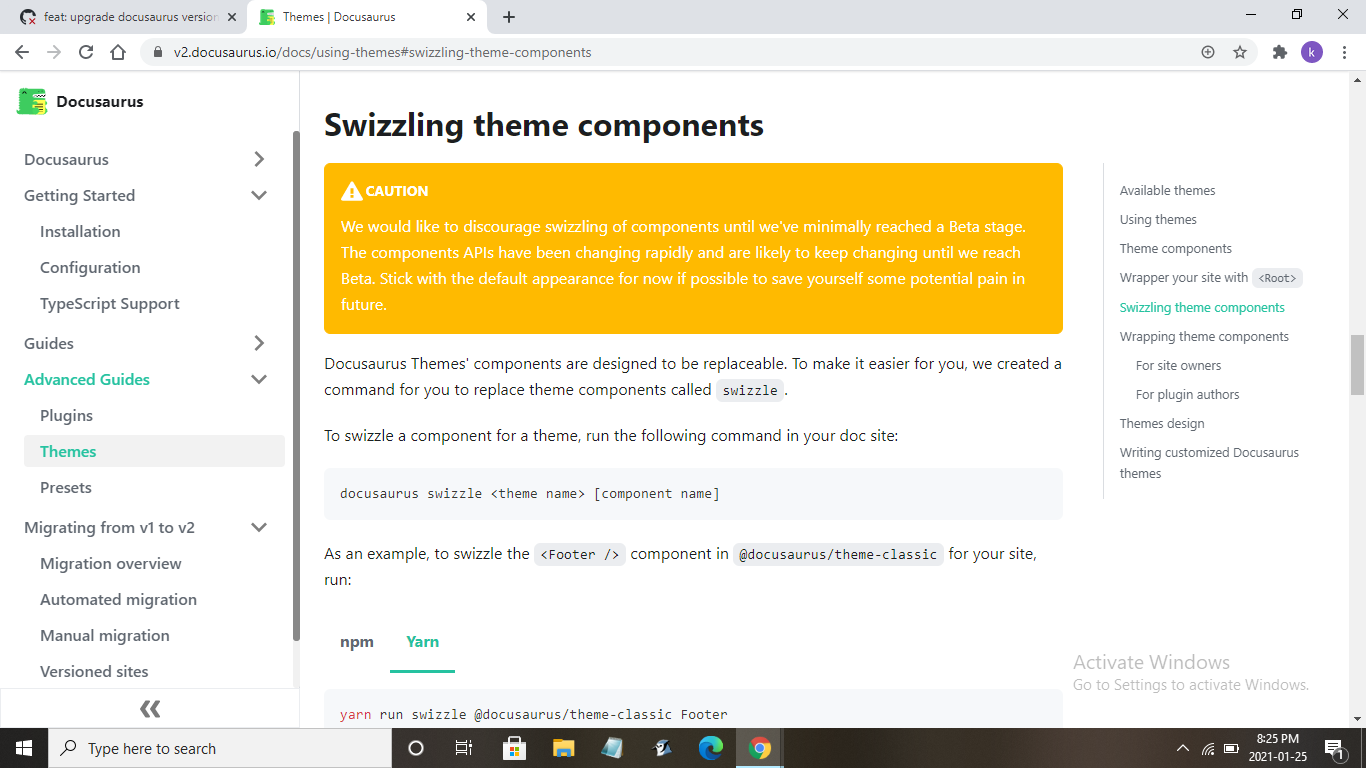Image resolution: width=1366 pixels, height=768 pixels.
Task: Jump to 'Wrapping theme components' section
Action: pos(1204,336)
